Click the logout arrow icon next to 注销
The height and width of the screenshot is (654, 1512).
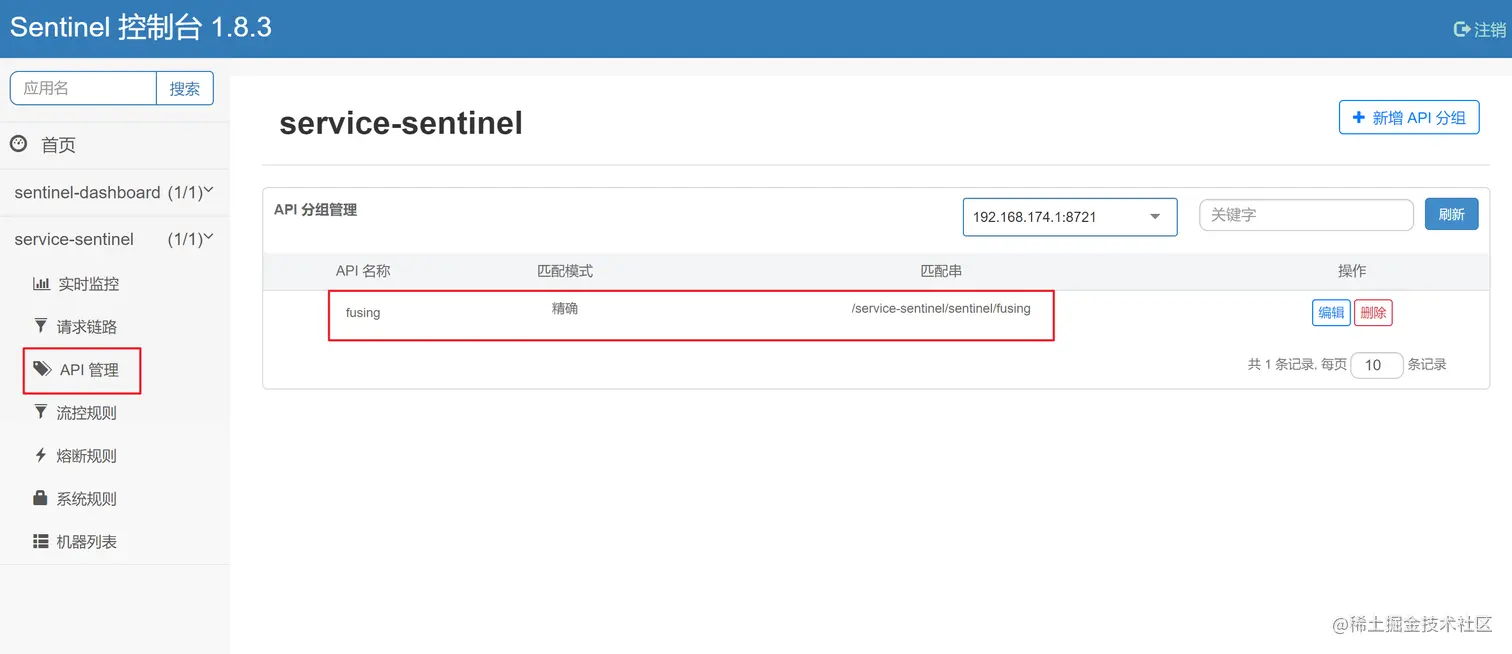point(1461,30)
